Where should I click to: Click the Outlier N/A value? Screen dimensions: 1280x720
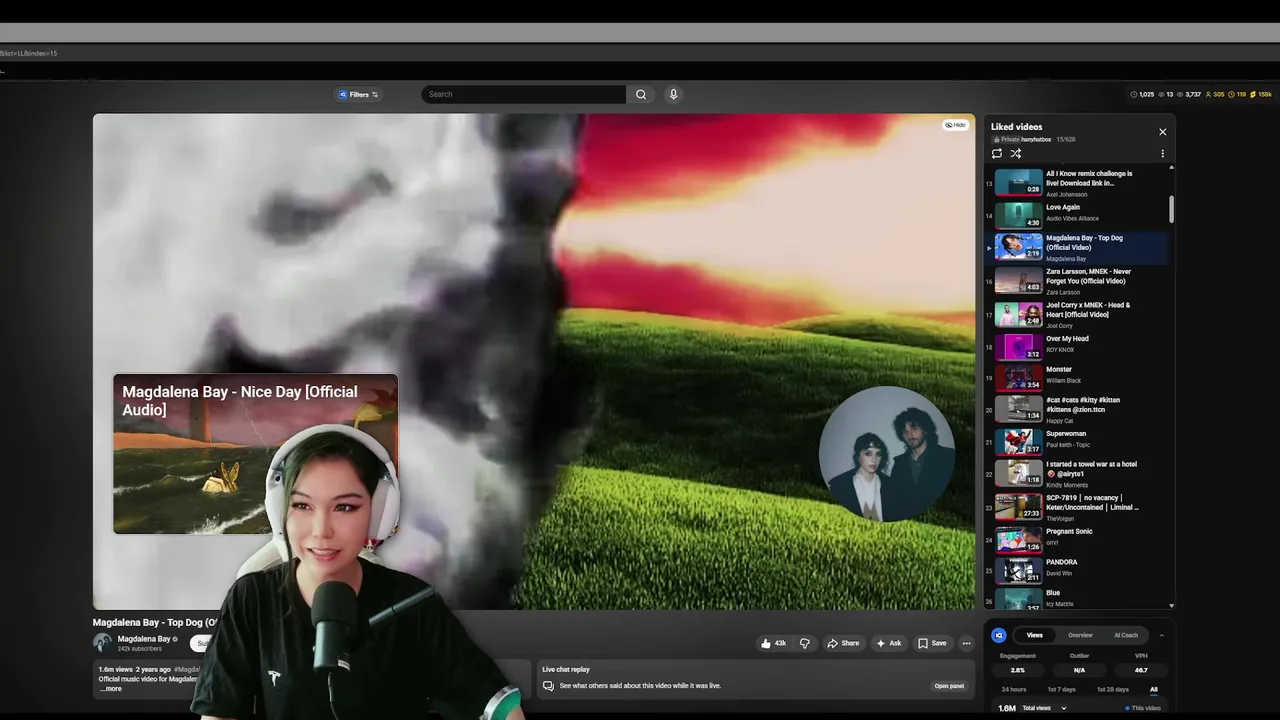coord(1079,670)
